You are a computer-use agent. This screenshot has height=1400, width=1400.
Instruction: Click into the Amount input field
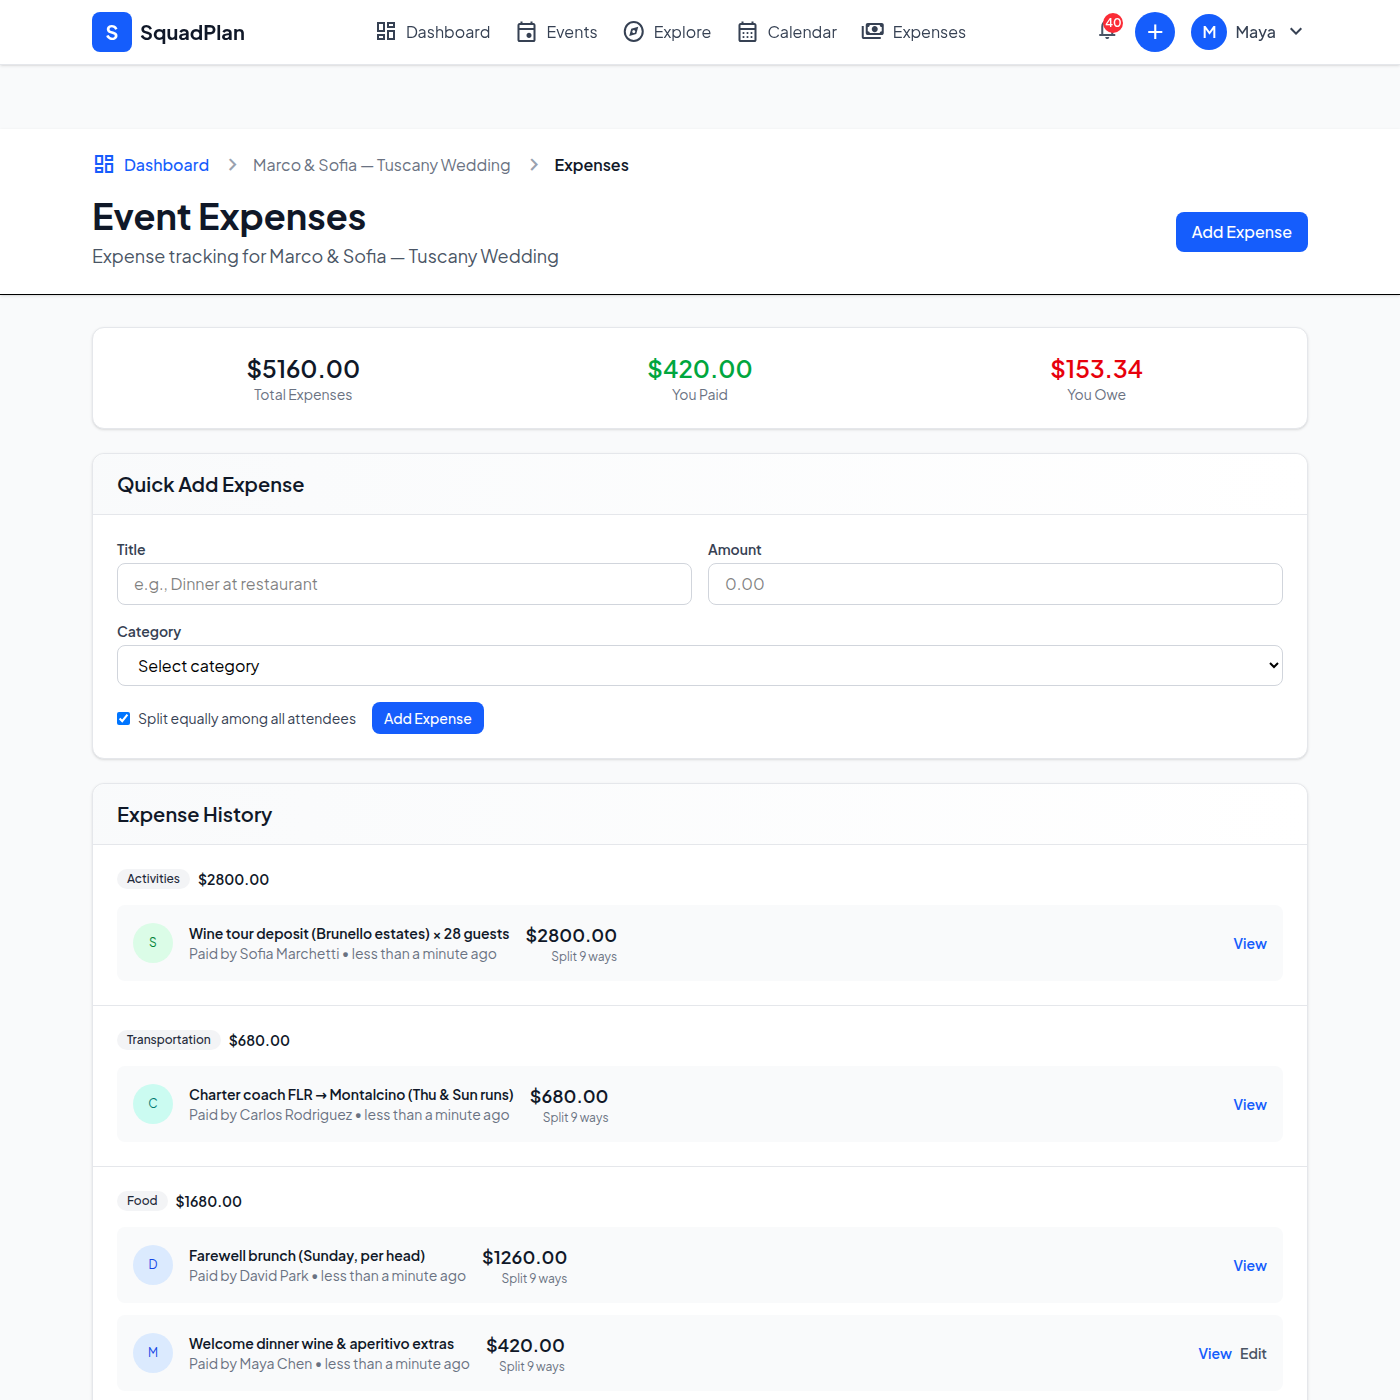tap(994, 584)
